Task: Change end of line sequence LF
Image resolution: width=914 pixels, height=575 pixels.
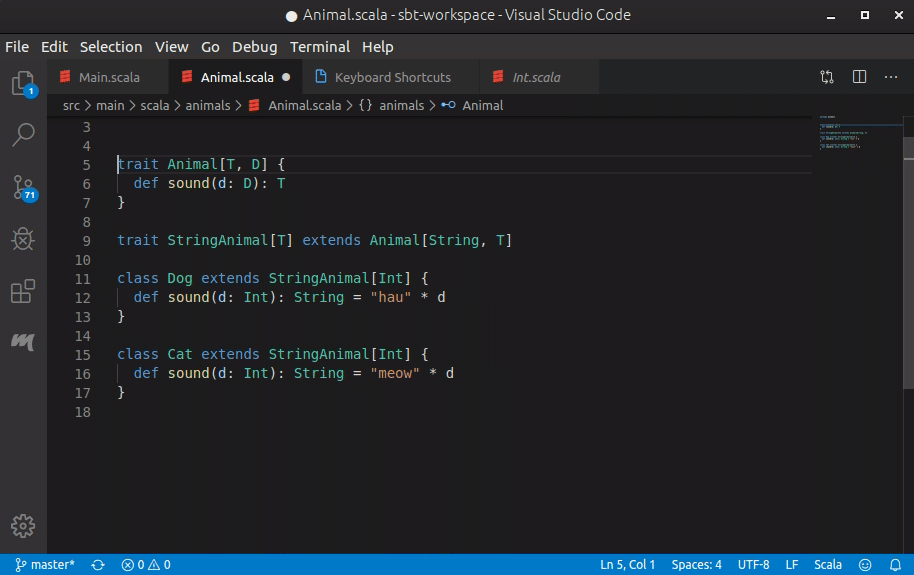Action: pos(792,565)
